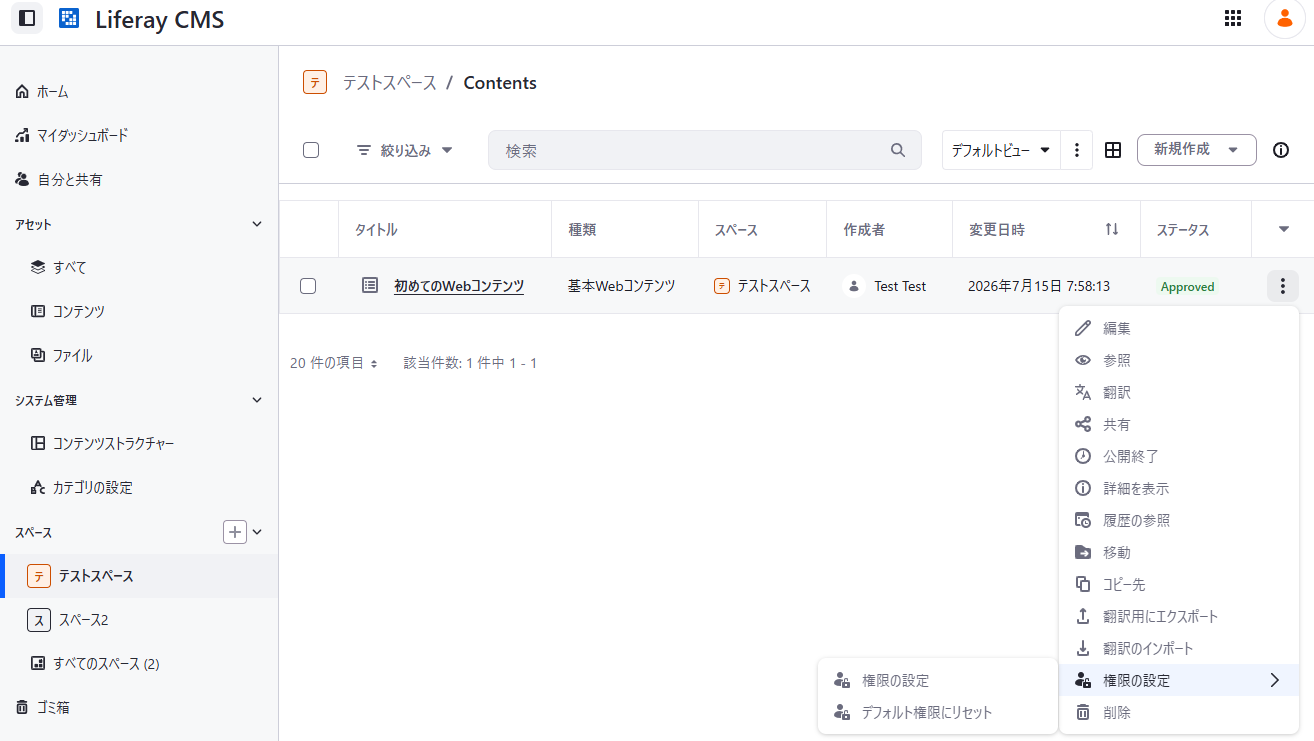This screenshot has height=741, width=1314.
Task: Open the row actions kebab for 初めてのWebコンテンツ
Action: [1283, 286]
